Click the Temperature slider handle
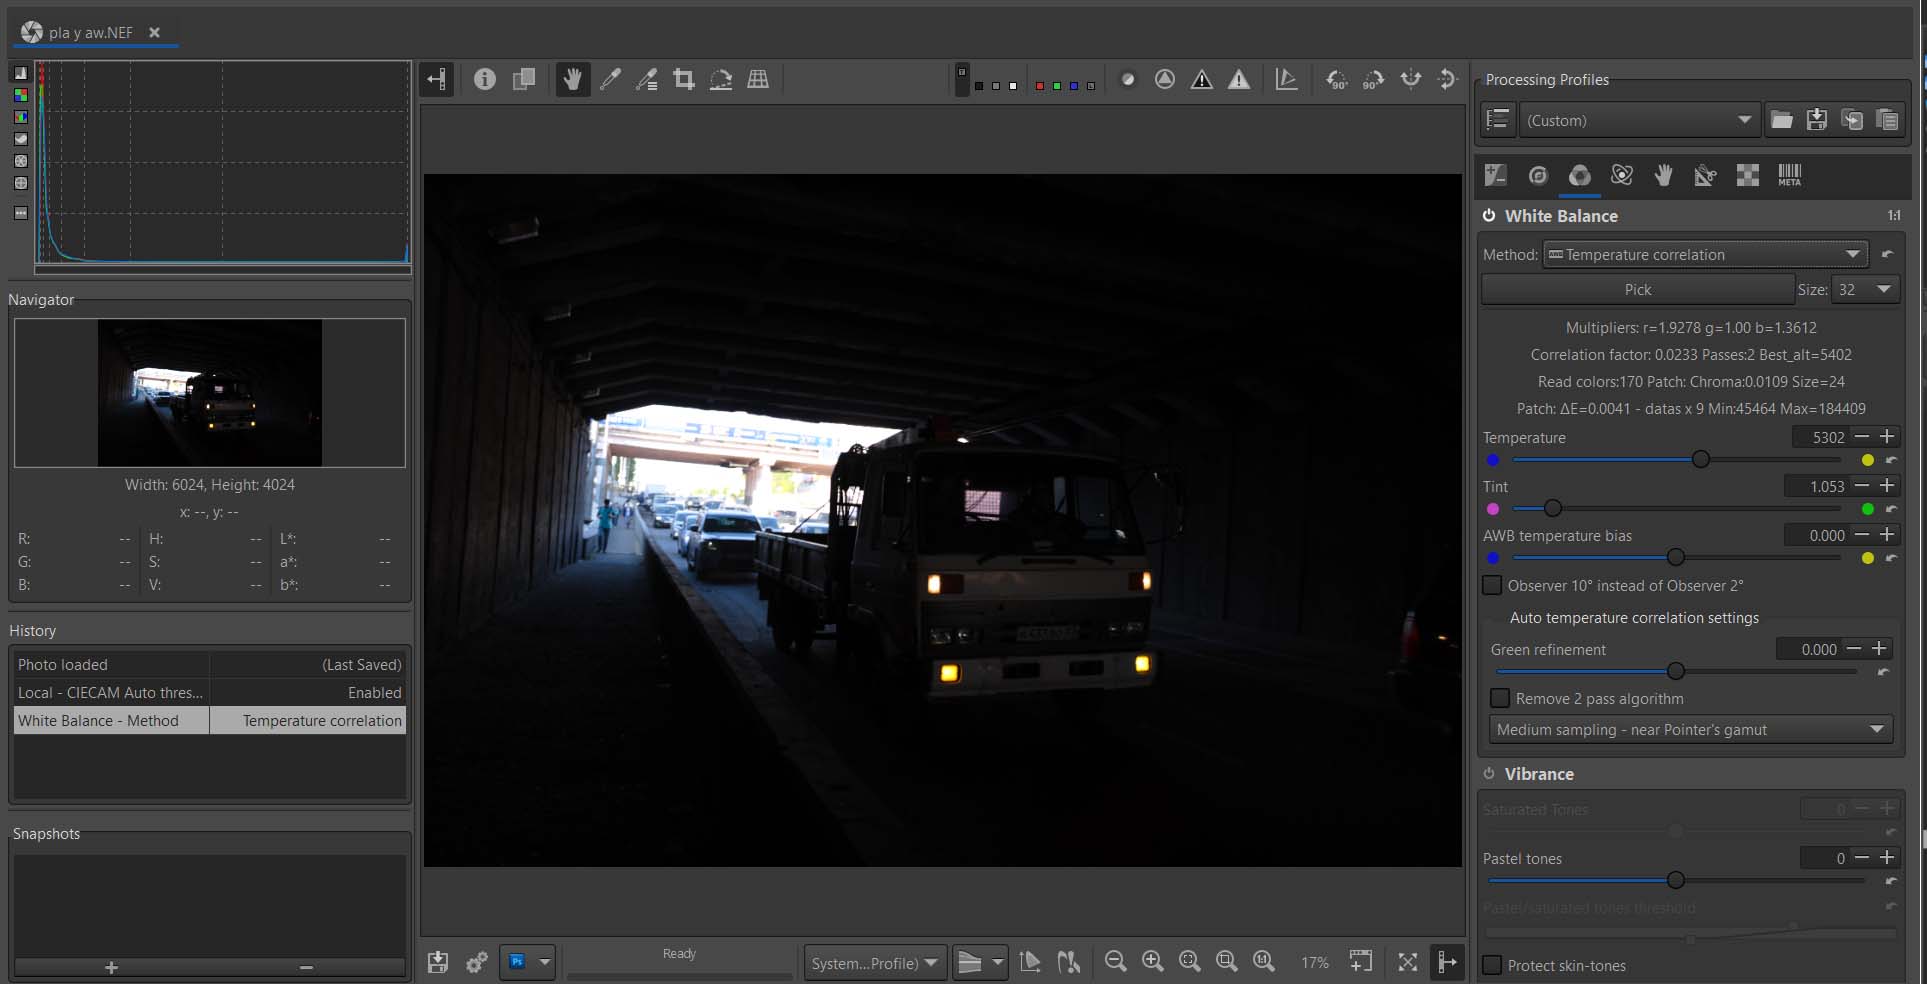Image resolution: width=1927 pixels, height=984 pixels. coord(1700,460)
